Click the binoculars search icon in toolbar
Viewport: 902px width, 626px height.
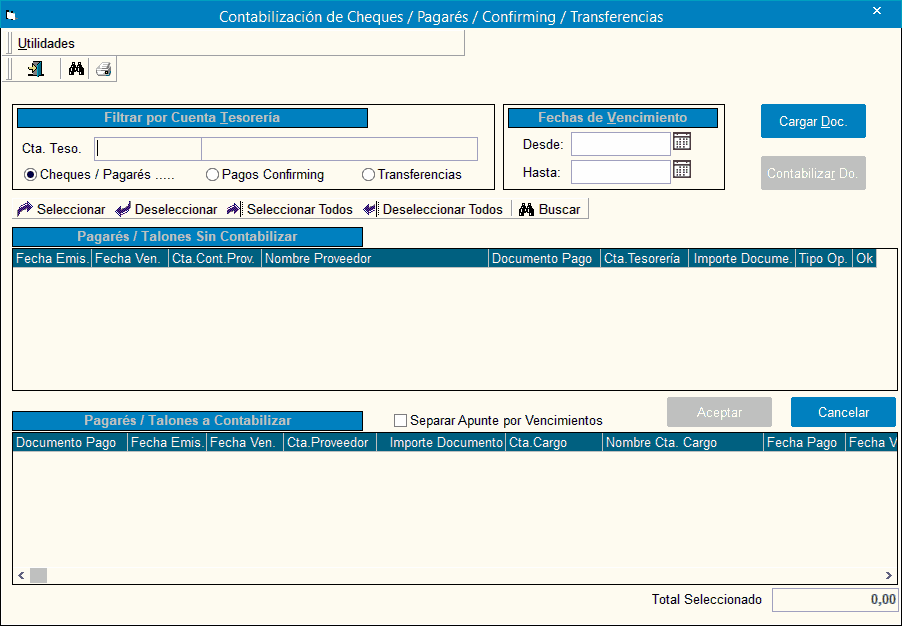pyautogui.click(x=76, y=69)
